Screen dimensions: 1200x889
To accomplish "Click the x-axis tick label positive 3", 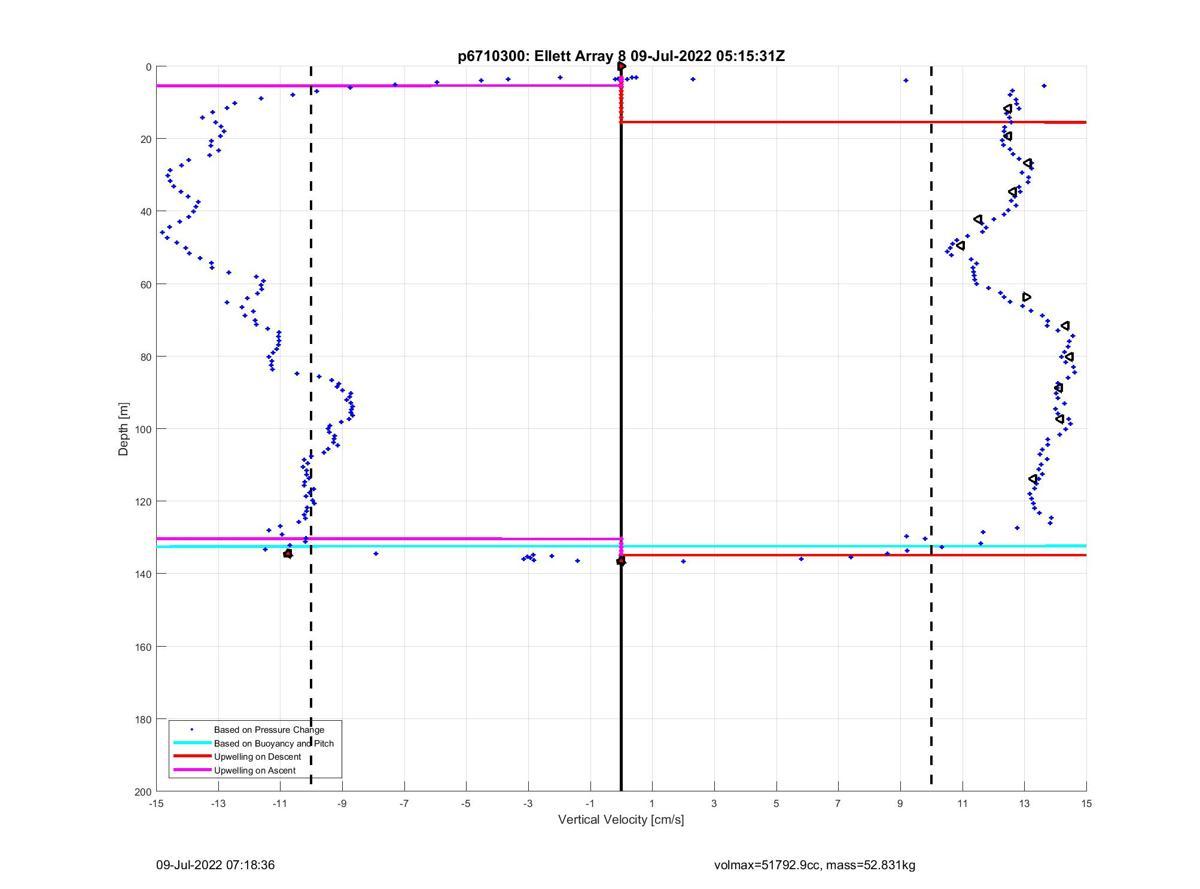I will (714, 803).
